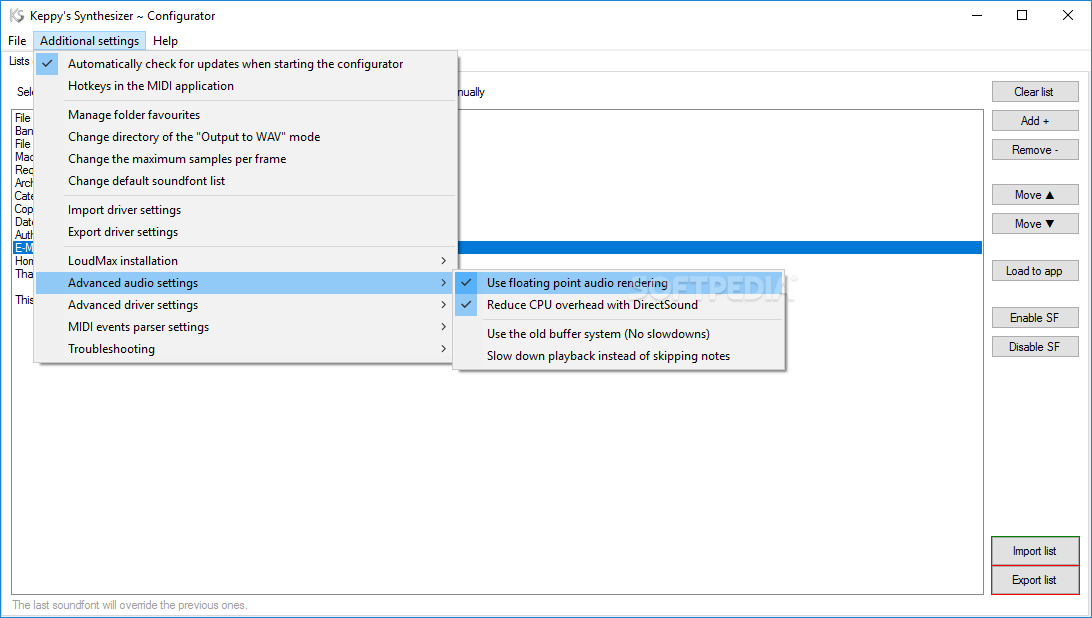Expand the Advanced driver settings submenu
The width and height of the screenshot is (1092, 618).
click(246, 305)
